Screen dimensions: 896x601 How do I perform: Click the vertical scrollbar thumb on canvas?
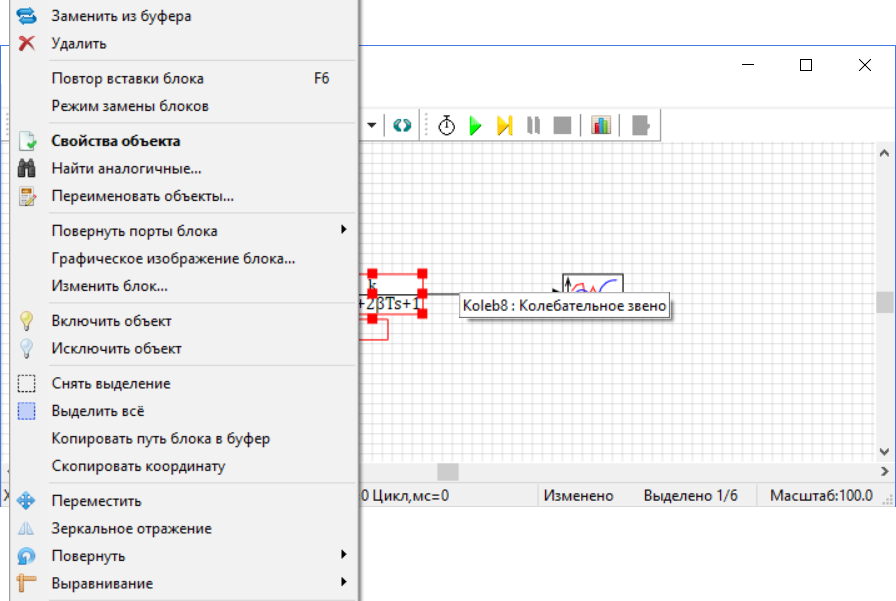click(885, 302)
